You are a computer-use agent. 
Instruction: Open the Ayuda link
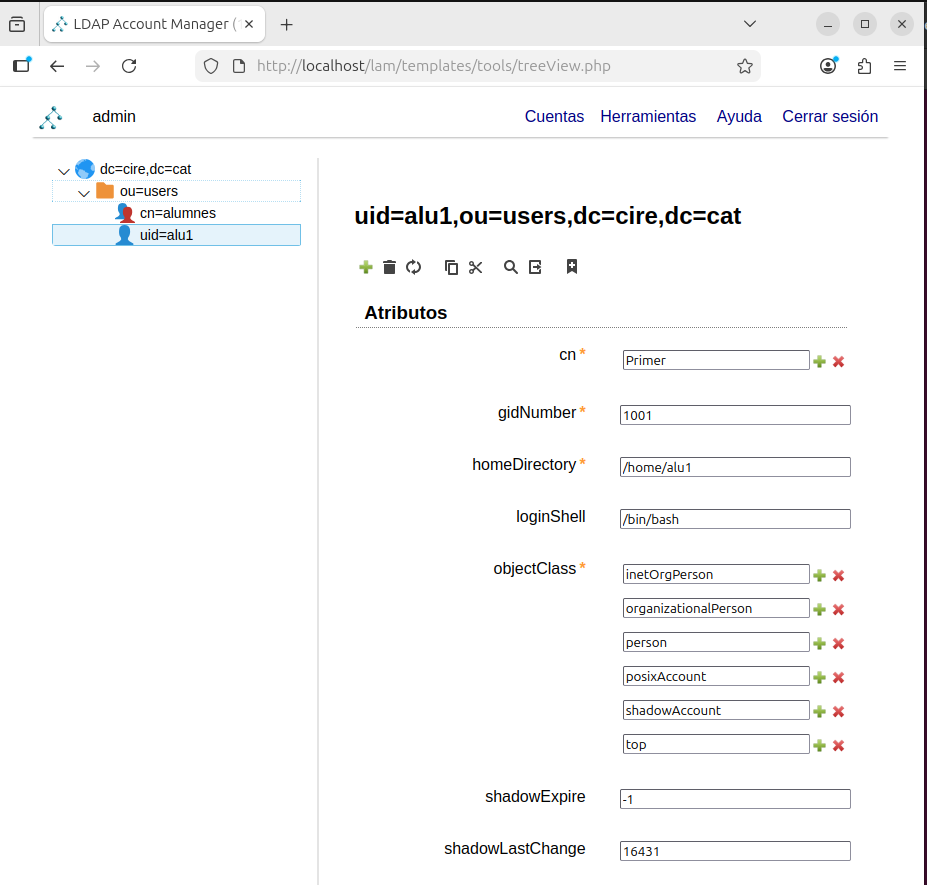tap(739, 117)
